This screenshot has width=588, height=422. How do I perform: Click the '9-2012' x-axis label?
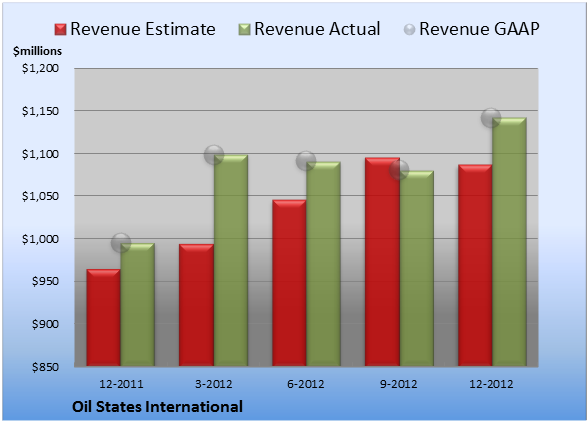click(399, 384)
